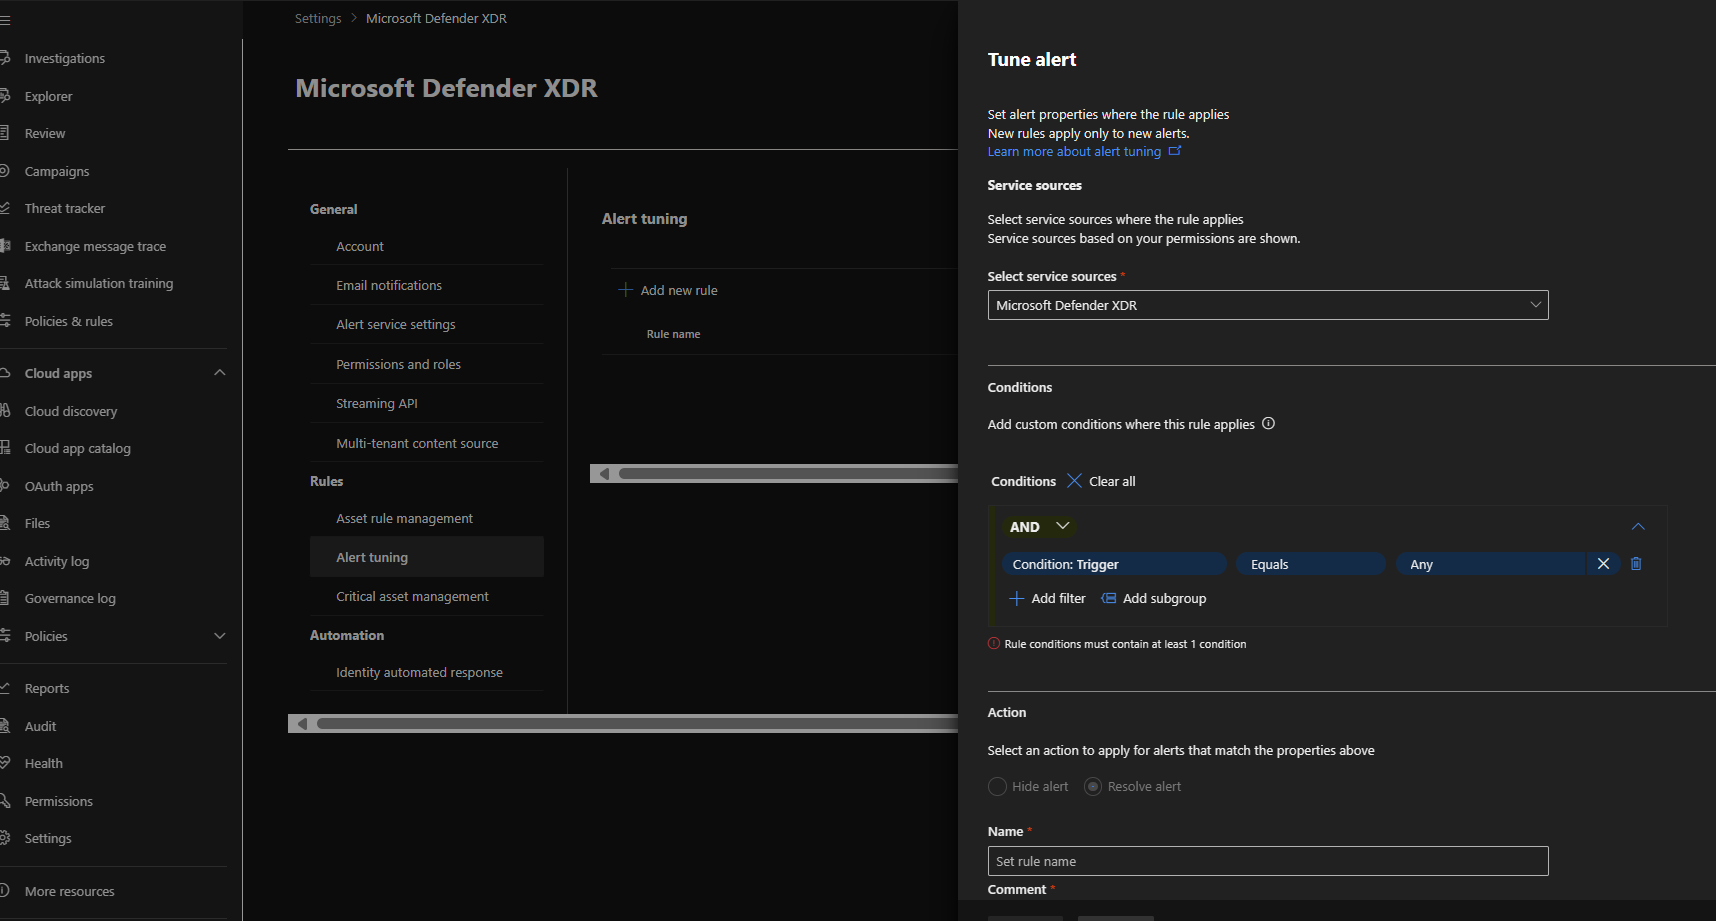
Task: Click the Activity log icon
Action: pyautogui.click(x=4, y=561)
